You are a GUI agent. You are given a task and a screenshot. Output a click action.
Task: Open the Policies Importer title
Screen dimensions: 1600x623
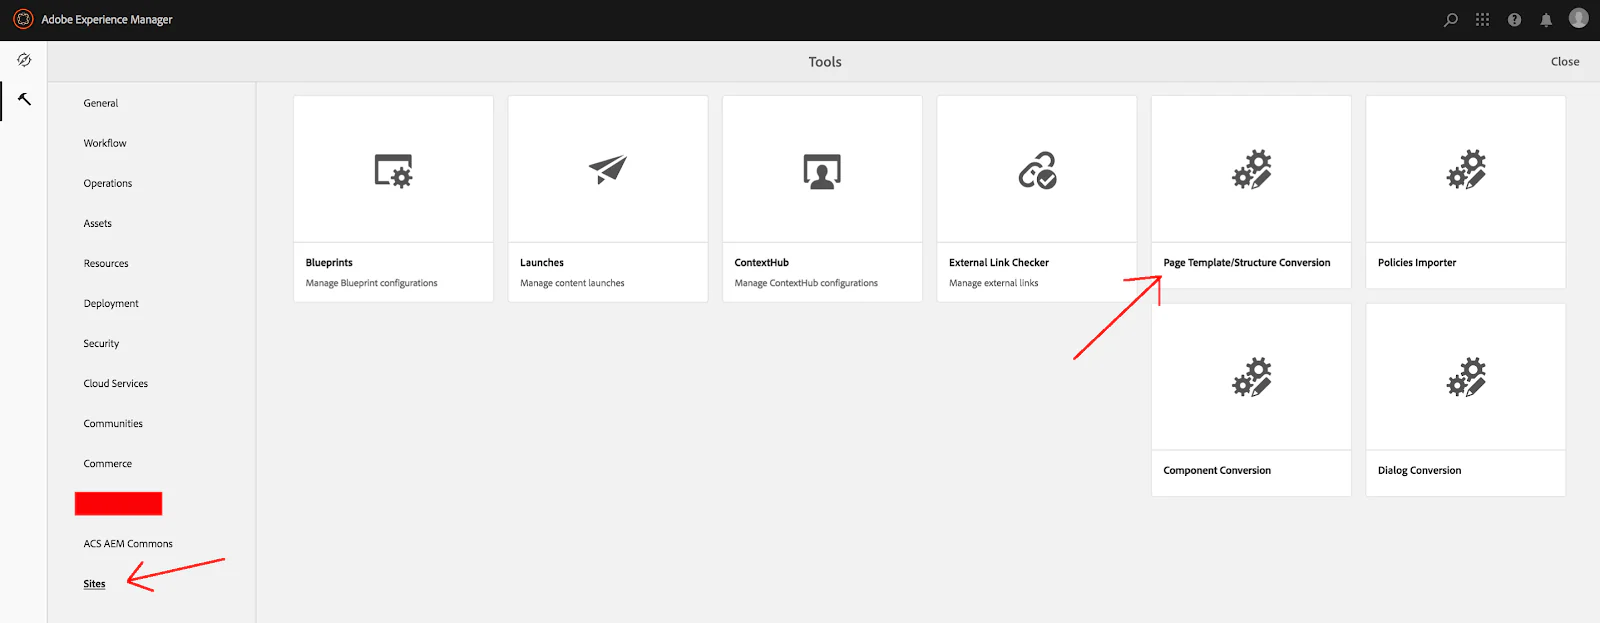point(1417,262)
